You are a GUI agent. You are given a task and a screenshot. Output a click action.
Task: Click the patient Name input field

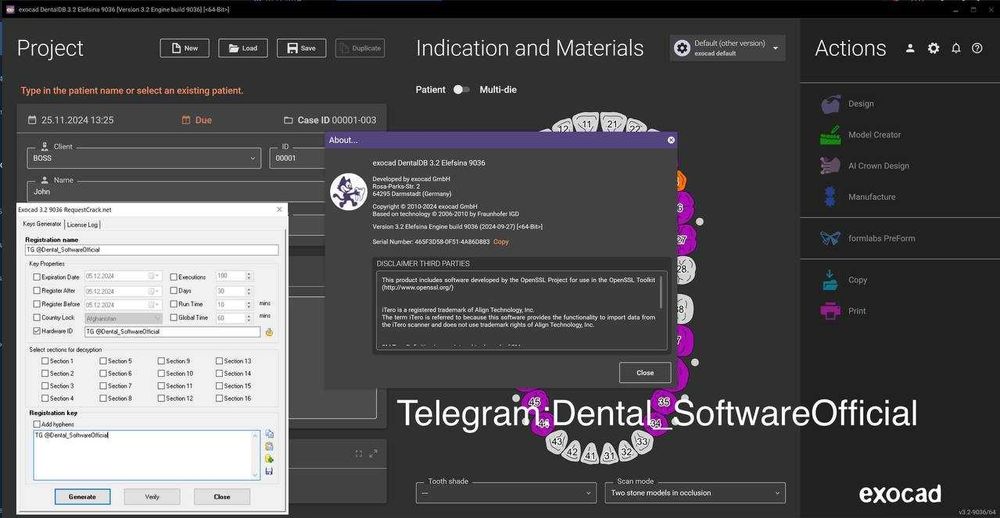coord(150,191)
